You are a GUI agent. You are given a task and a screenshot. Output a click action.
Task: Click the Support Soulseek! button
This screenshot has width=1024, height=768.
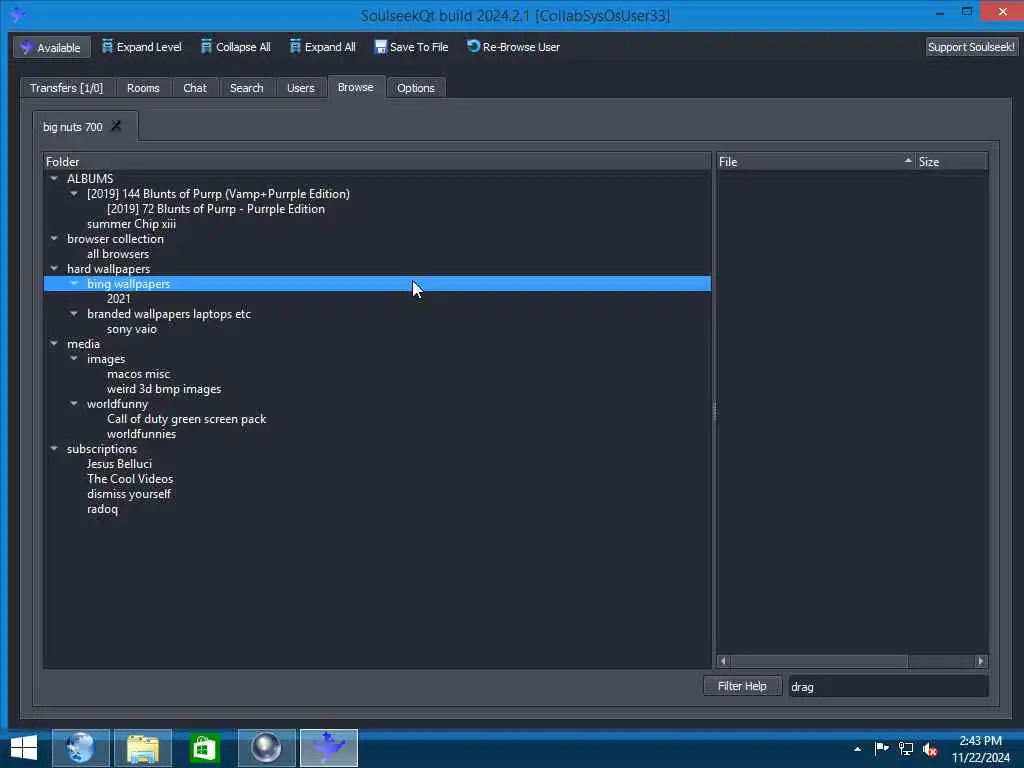pos(971,47)
